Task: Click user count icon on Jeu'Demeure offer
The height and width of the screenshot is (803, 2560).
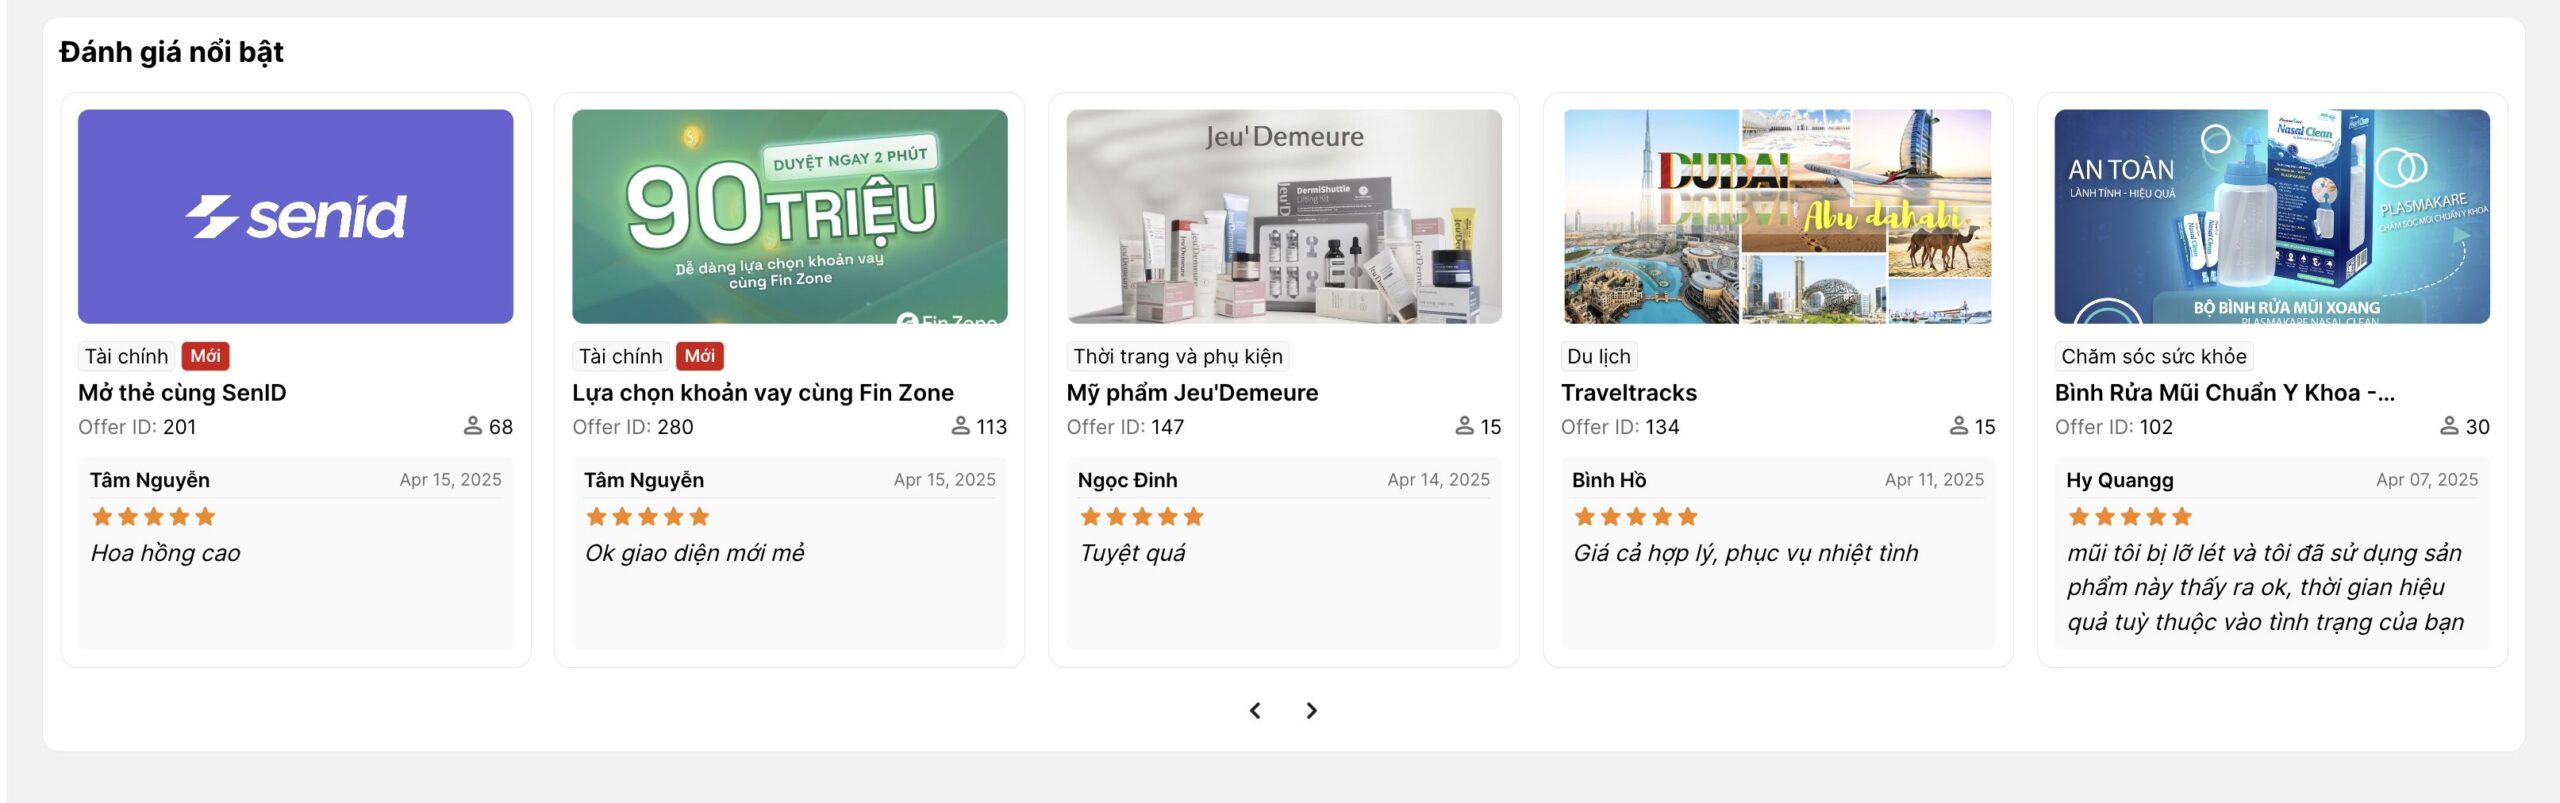Action: click(1464, 426)
